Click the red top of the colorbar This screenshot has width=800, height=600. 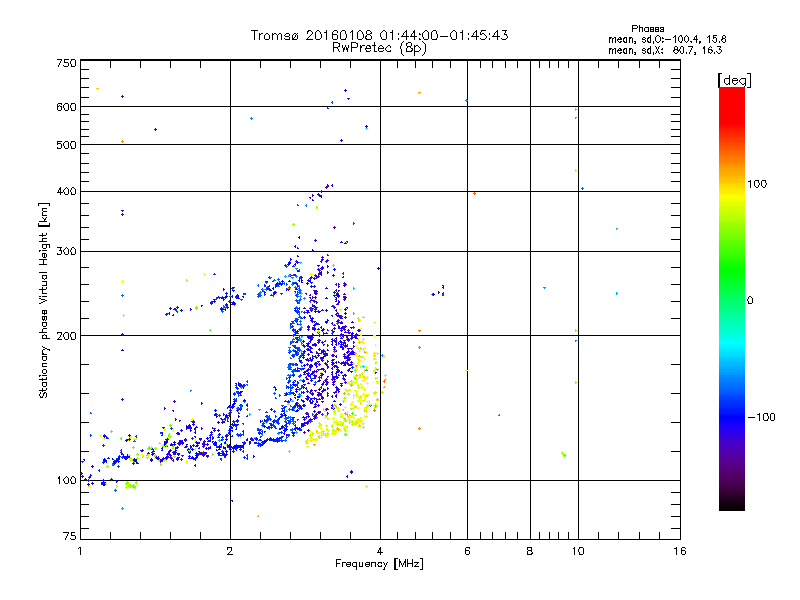click(732, 105)
